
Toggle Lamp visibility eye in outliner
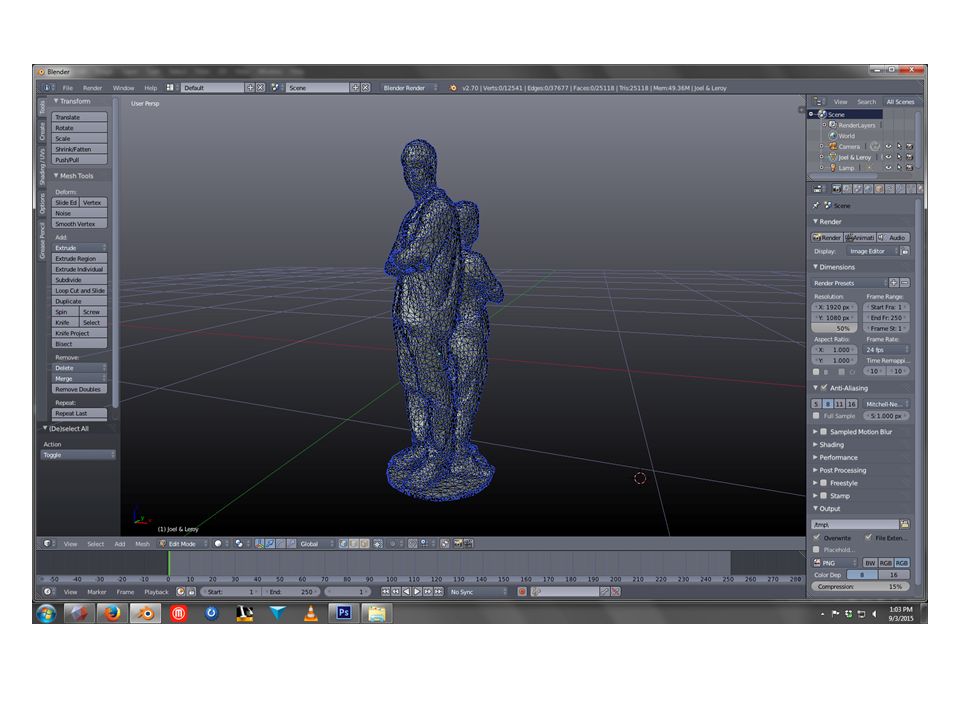pyautogui.click(x=888, y=168)
